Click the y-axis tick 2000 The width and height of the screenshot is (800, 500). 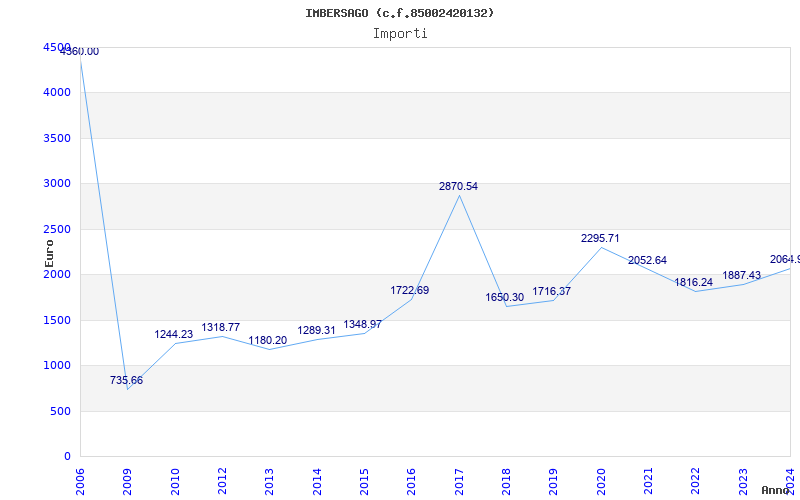(57, 274)
